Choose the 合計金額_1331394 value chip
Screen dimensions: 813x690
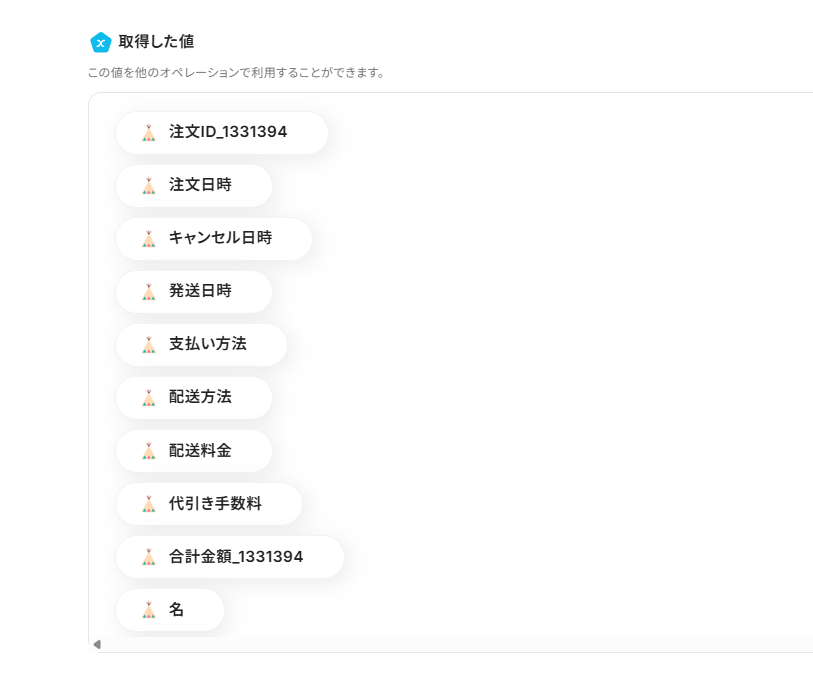(x=235, y=557)
